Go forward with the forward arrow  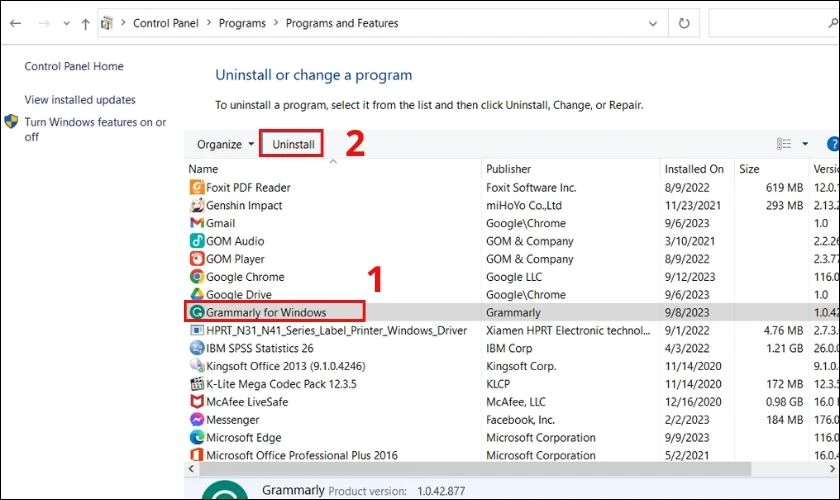[x=44, y=23]
